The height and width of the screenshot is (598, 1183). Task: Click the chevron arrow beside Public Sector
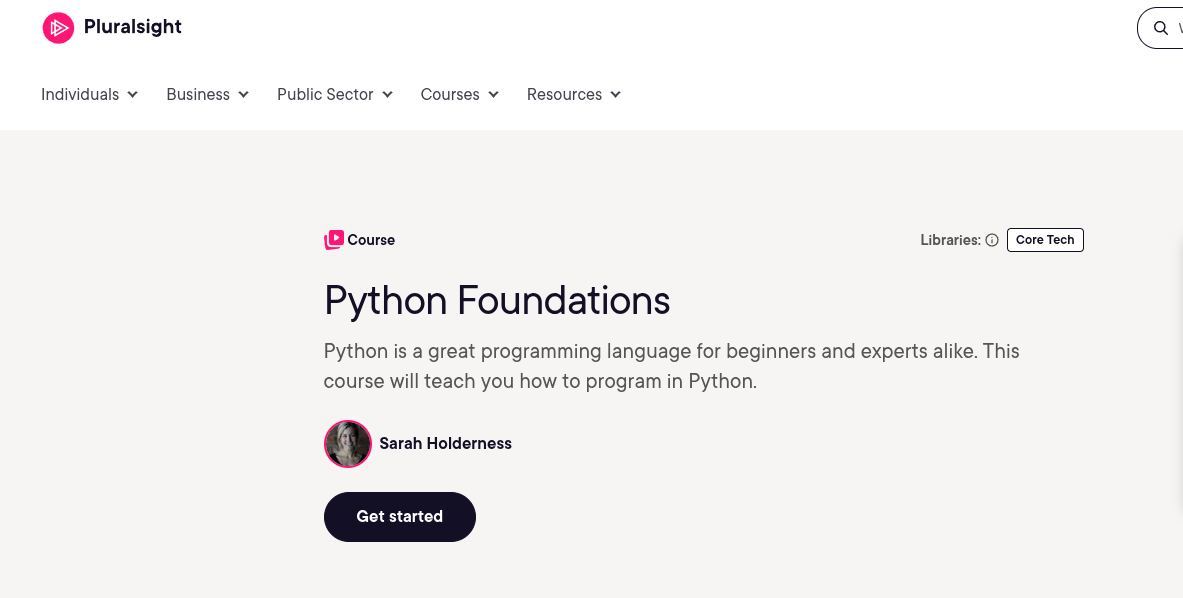[387, 95]
